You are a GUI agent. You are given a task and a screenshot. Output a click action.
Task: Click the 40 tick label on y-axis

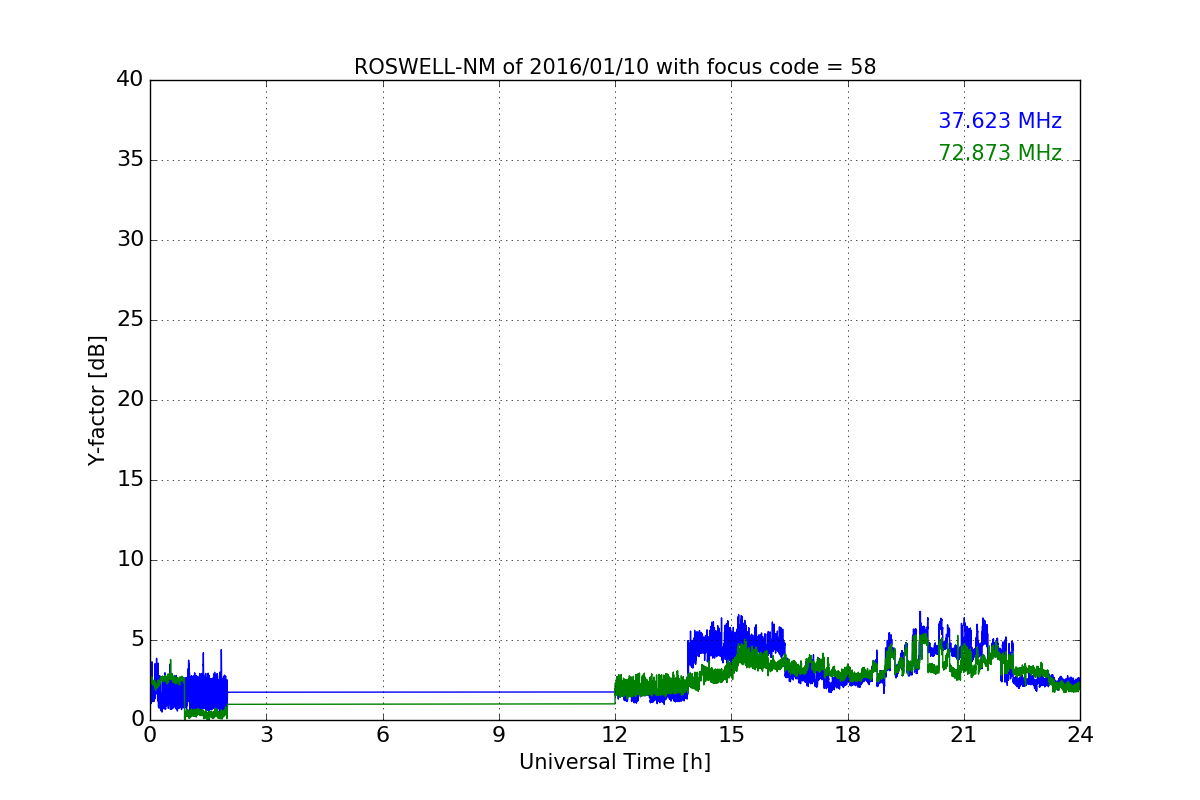pyautogui.click(x=129, y=80)
